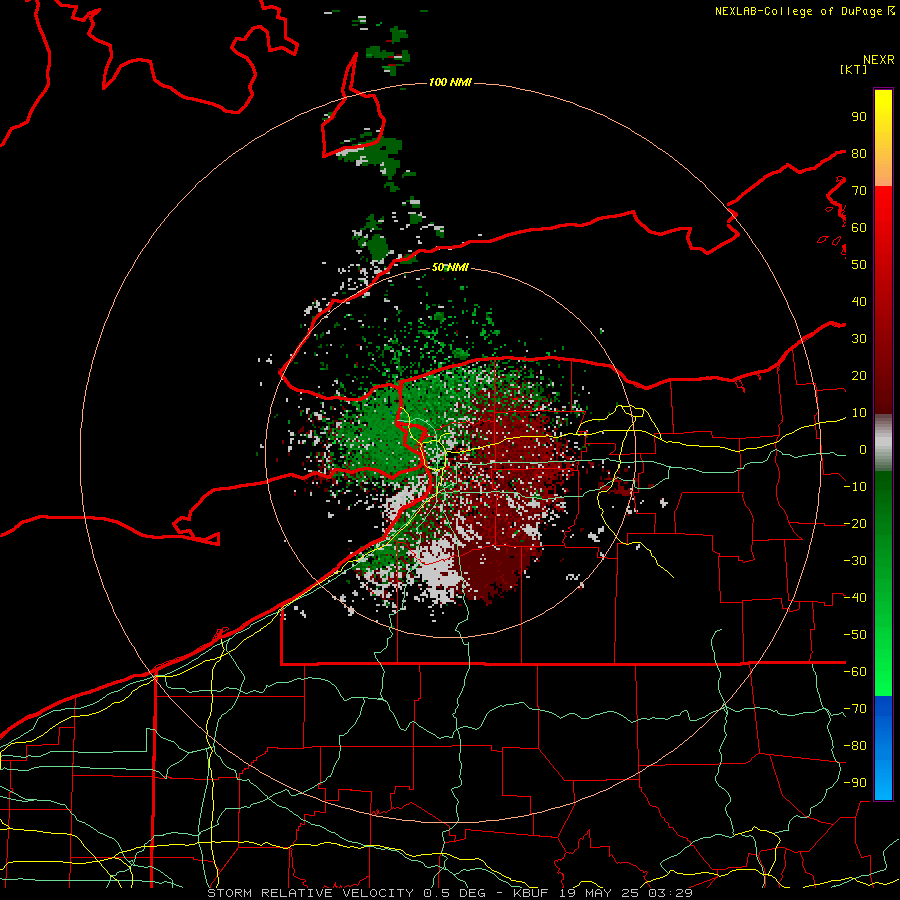This screenshot has width=900, height=900.
Task: Click the -20 value on the velocity scale
Action: [855, 524]
